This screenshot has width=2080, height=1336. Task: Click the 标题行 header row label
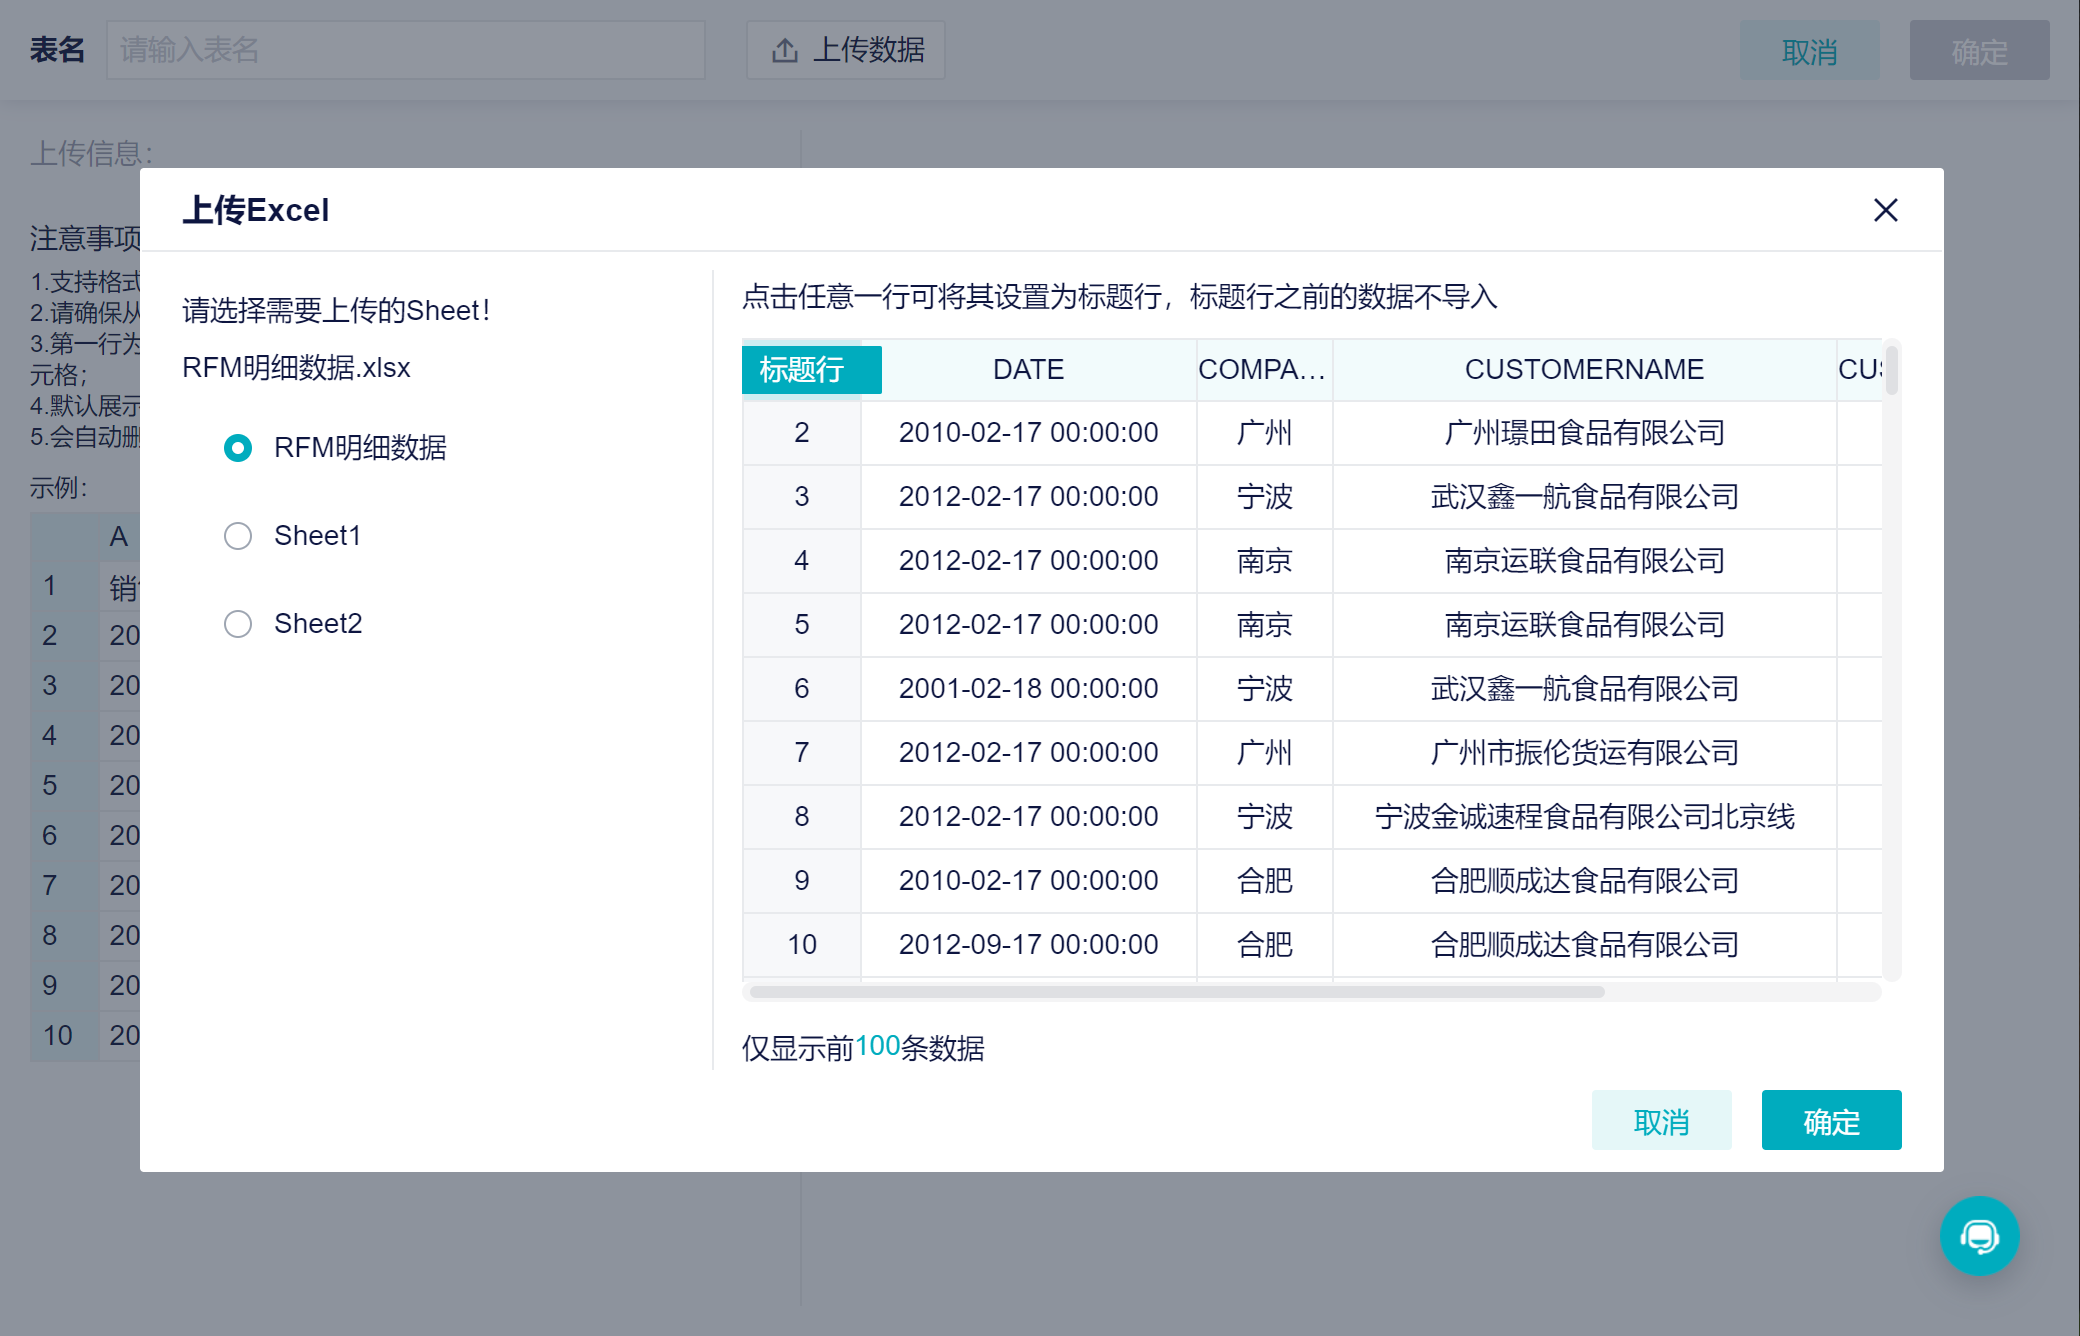click(x=811, y=370)
